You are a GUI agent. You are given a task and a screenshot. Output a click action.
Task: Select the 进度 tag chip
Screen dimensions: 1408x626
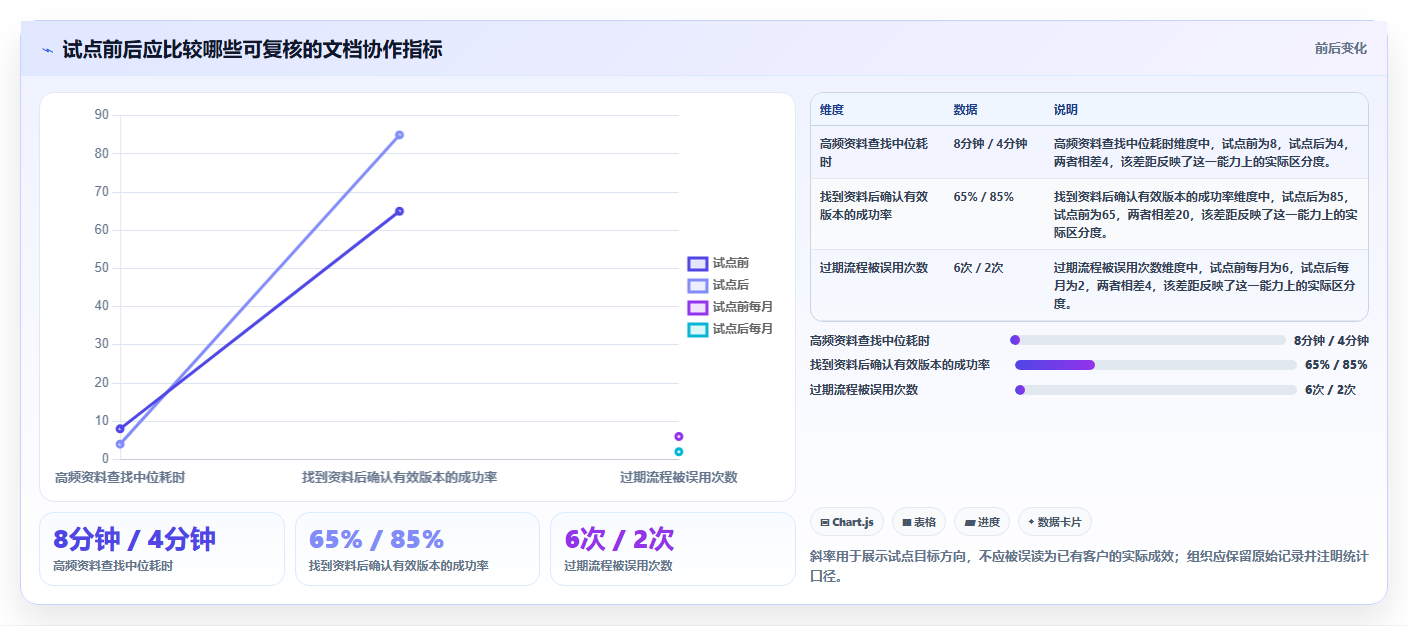982,522
